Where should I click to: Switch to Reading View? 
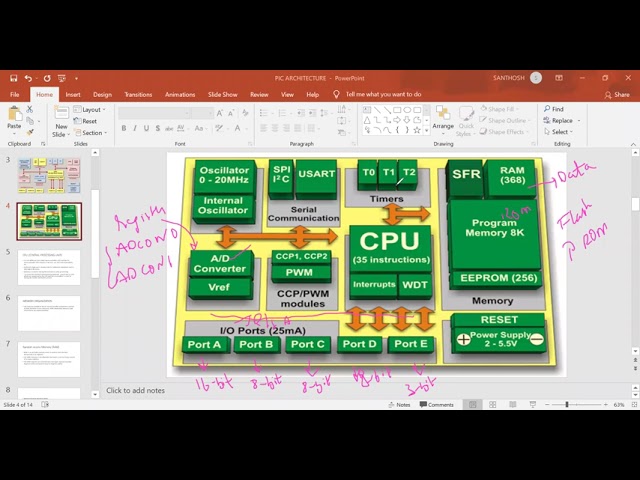[x=513, y=404]
